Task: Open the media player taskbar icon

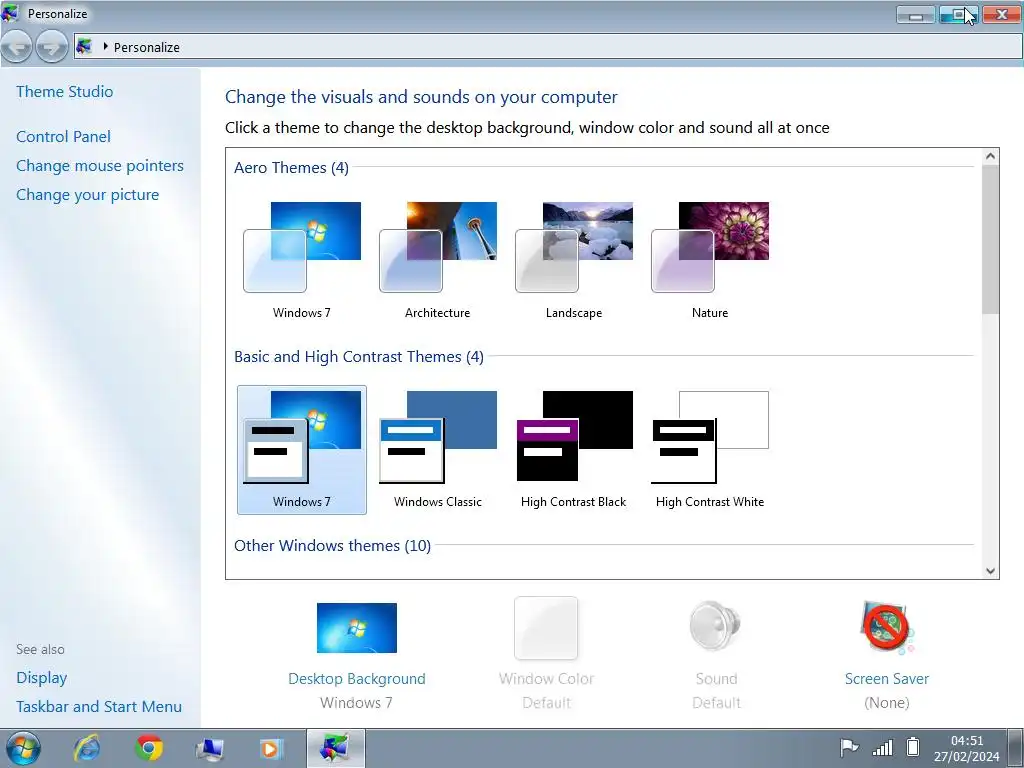Action: tap(271, 748)
